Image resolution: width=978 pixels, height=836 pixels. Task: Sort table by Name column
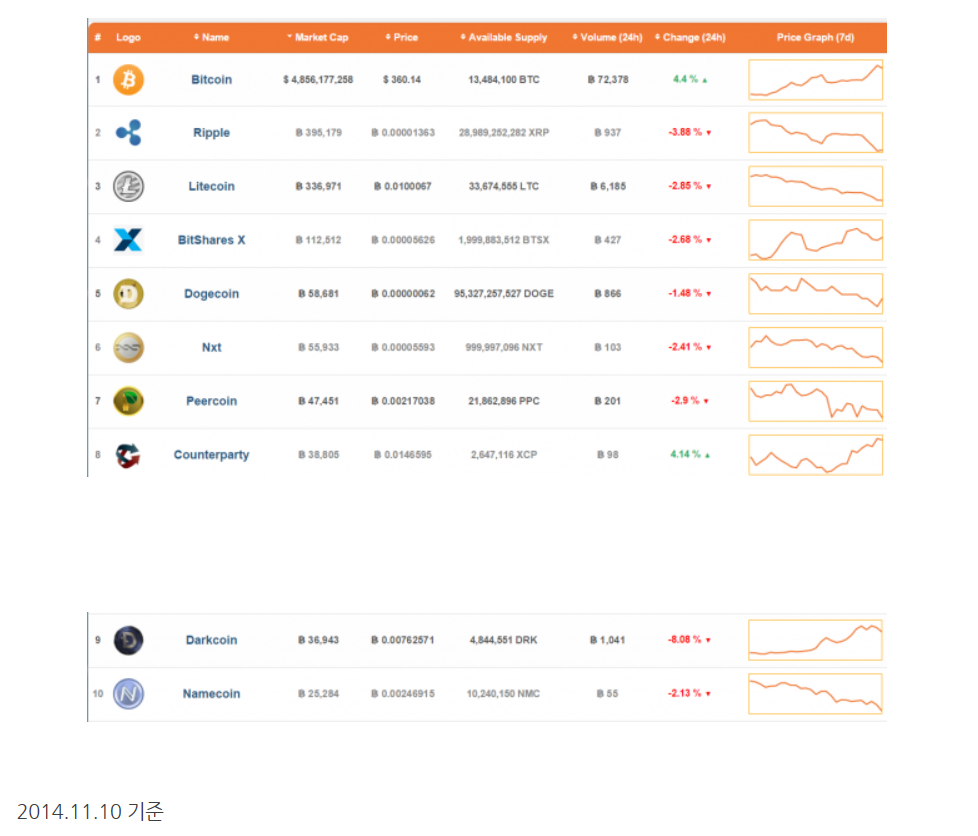pyautogui.click(x=211, y=37)
